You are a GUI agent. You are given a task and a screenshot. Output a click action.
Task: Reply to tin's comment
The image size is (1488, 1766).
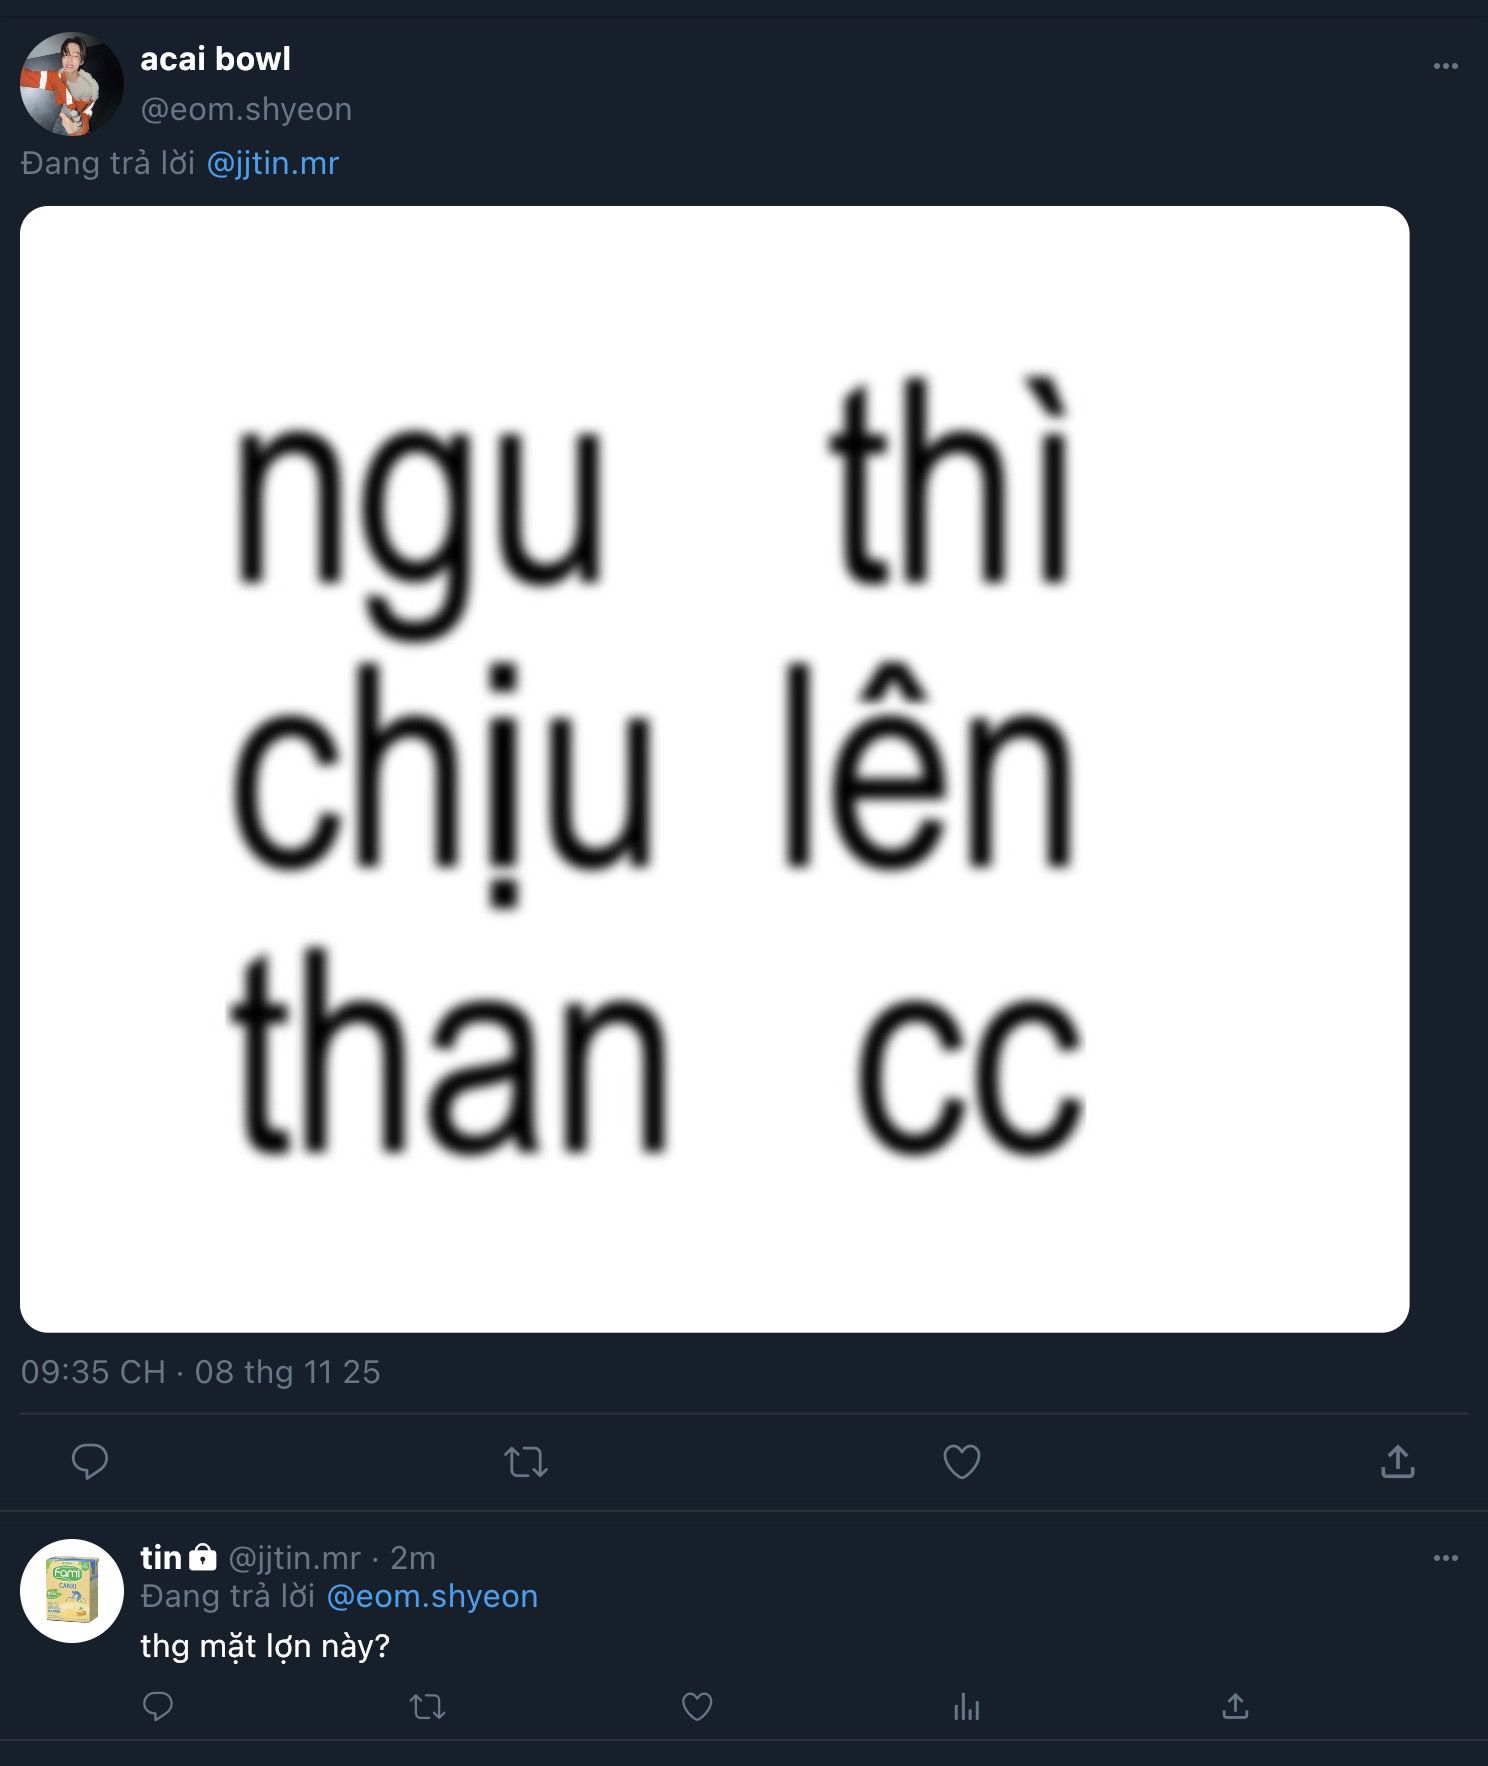158,1706
